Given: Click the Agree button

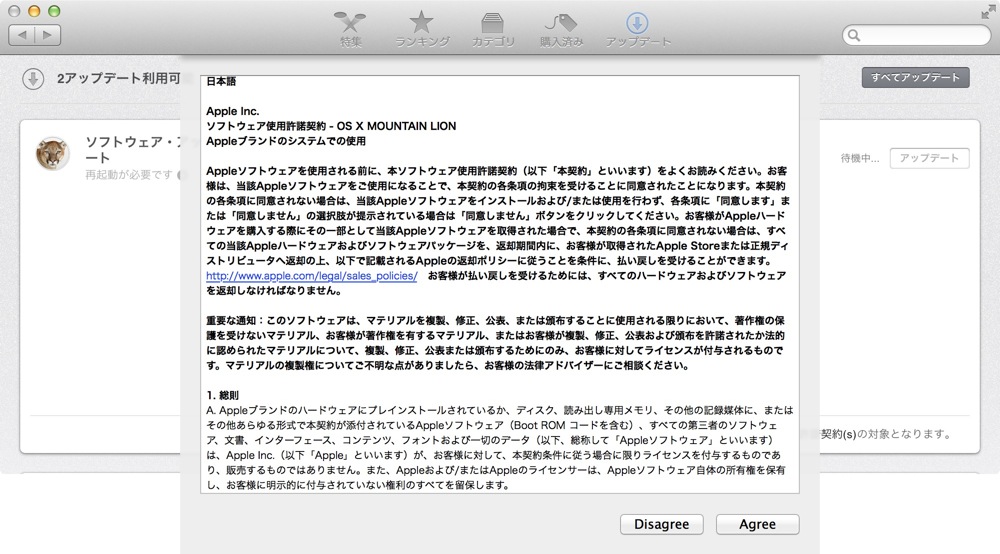Looking at the screenshot, I should click(x=757, y=524).
